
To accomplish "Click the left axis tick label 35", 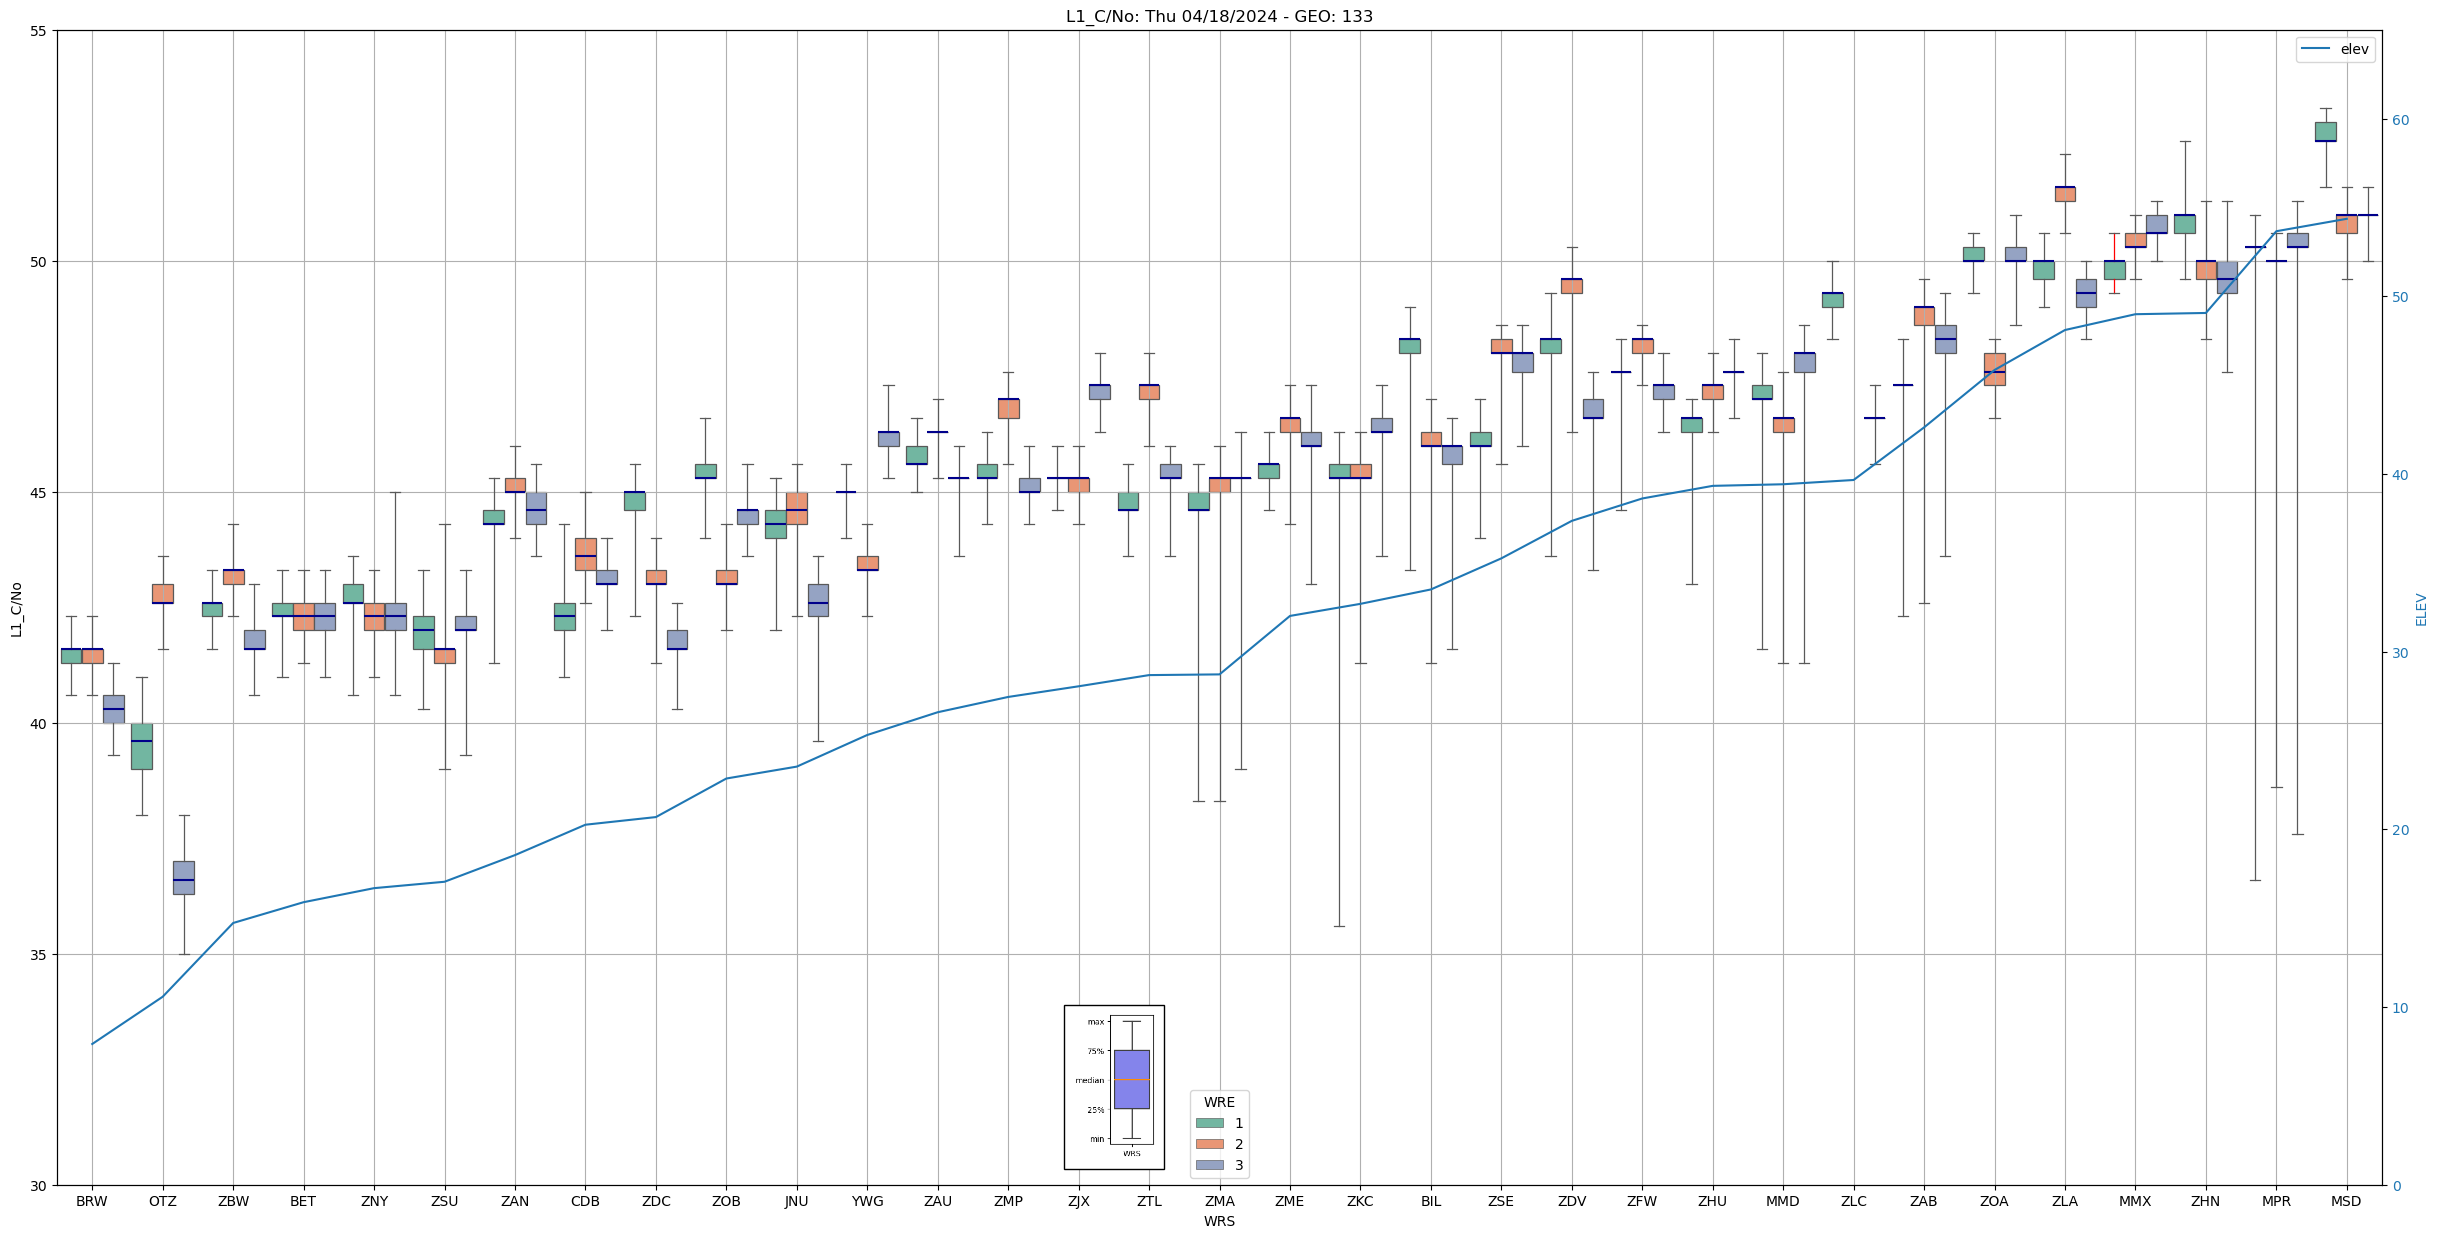I will pos(39,955).
